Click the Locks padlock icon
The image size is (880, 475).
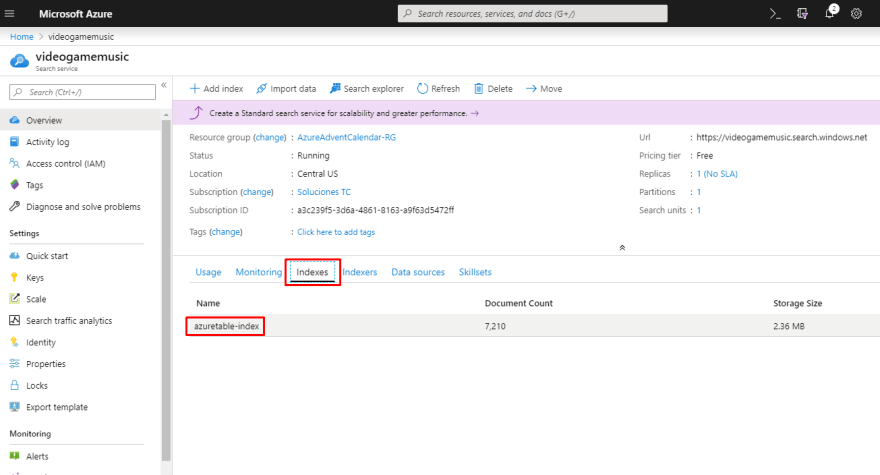(x=15, y=385)
